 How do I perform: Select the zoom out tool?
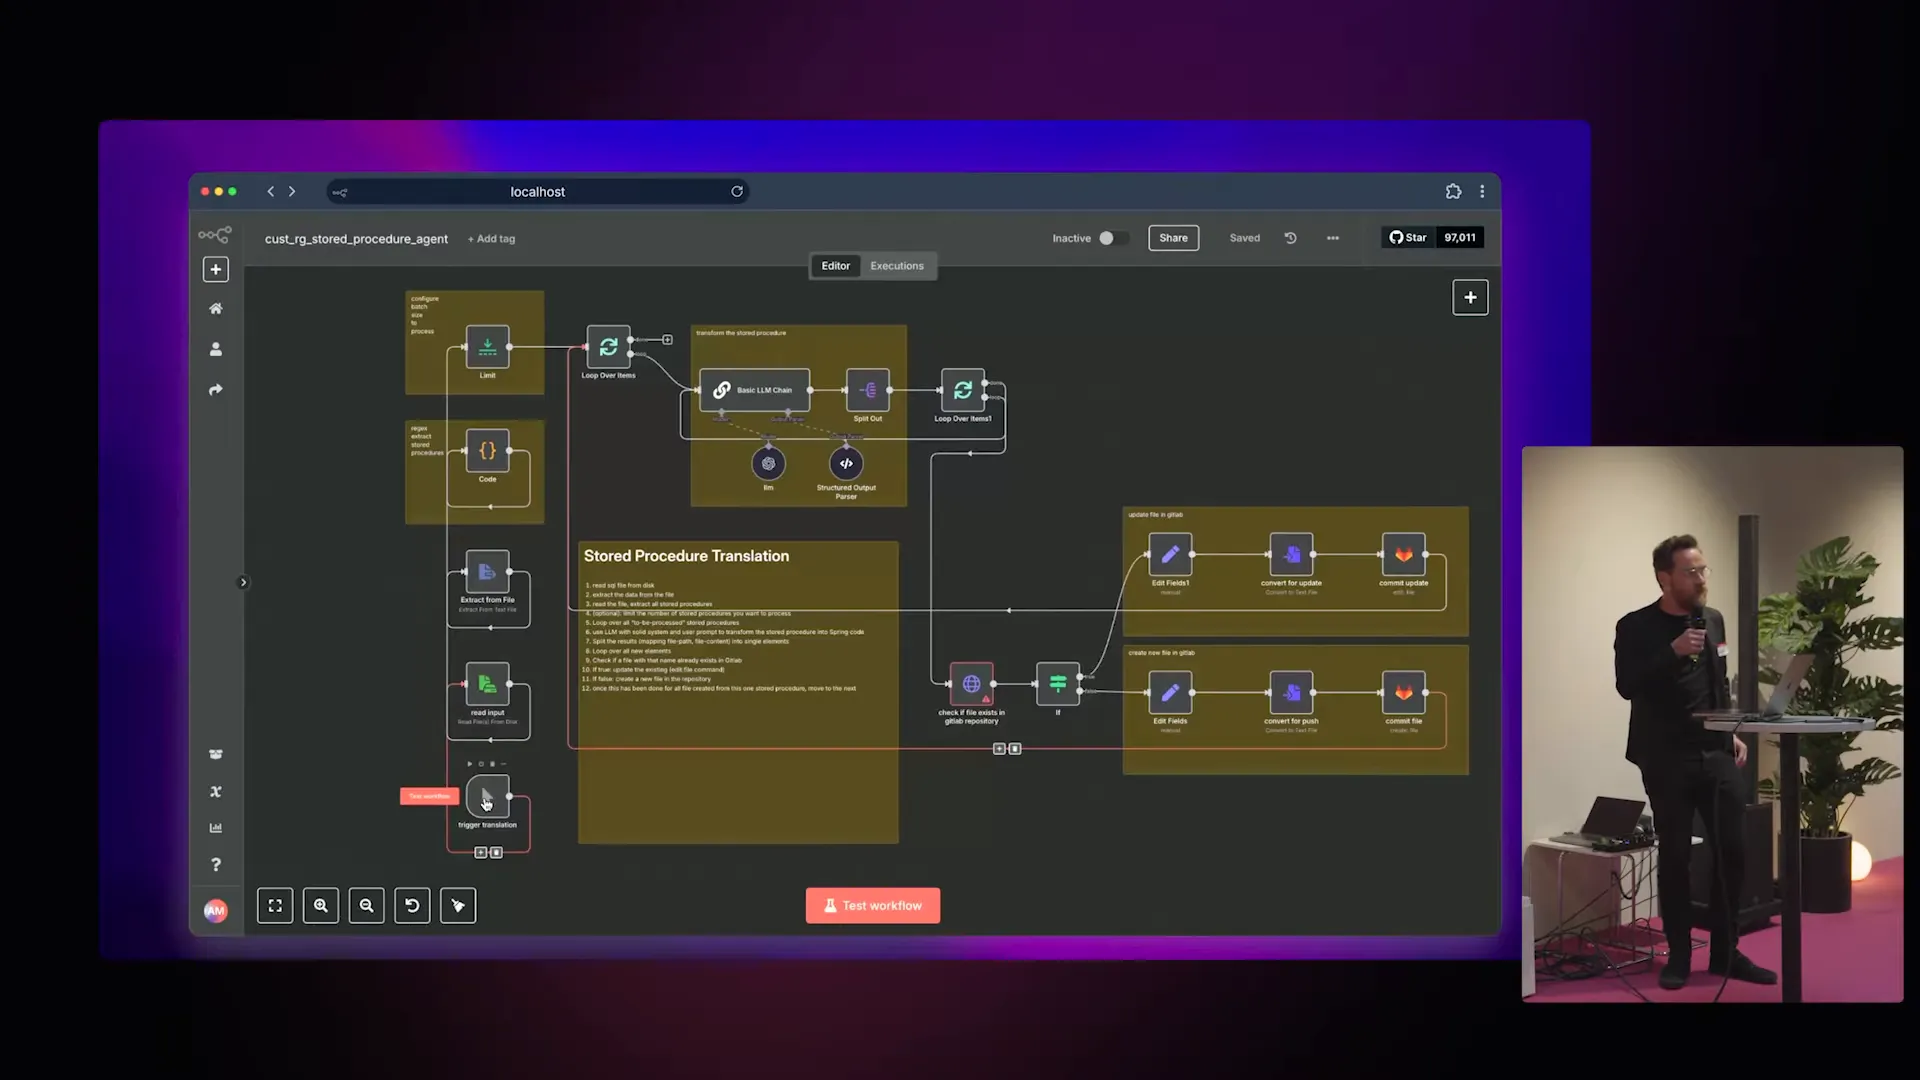366,905
